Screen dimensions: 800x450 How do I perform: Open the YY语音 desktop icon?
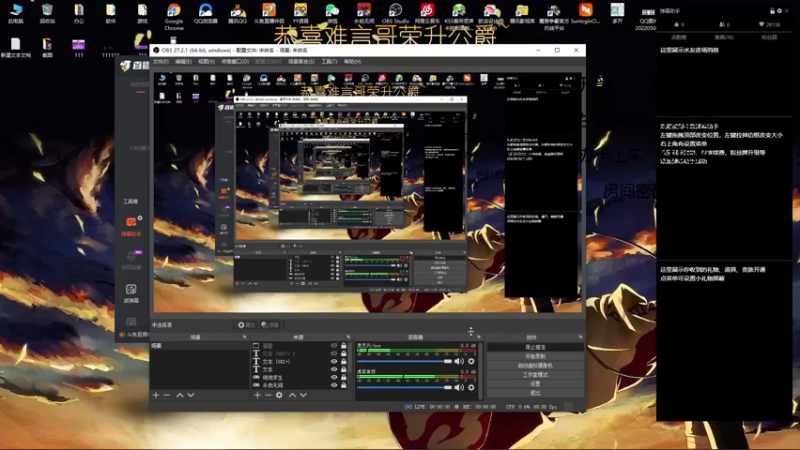coord(301,13)
